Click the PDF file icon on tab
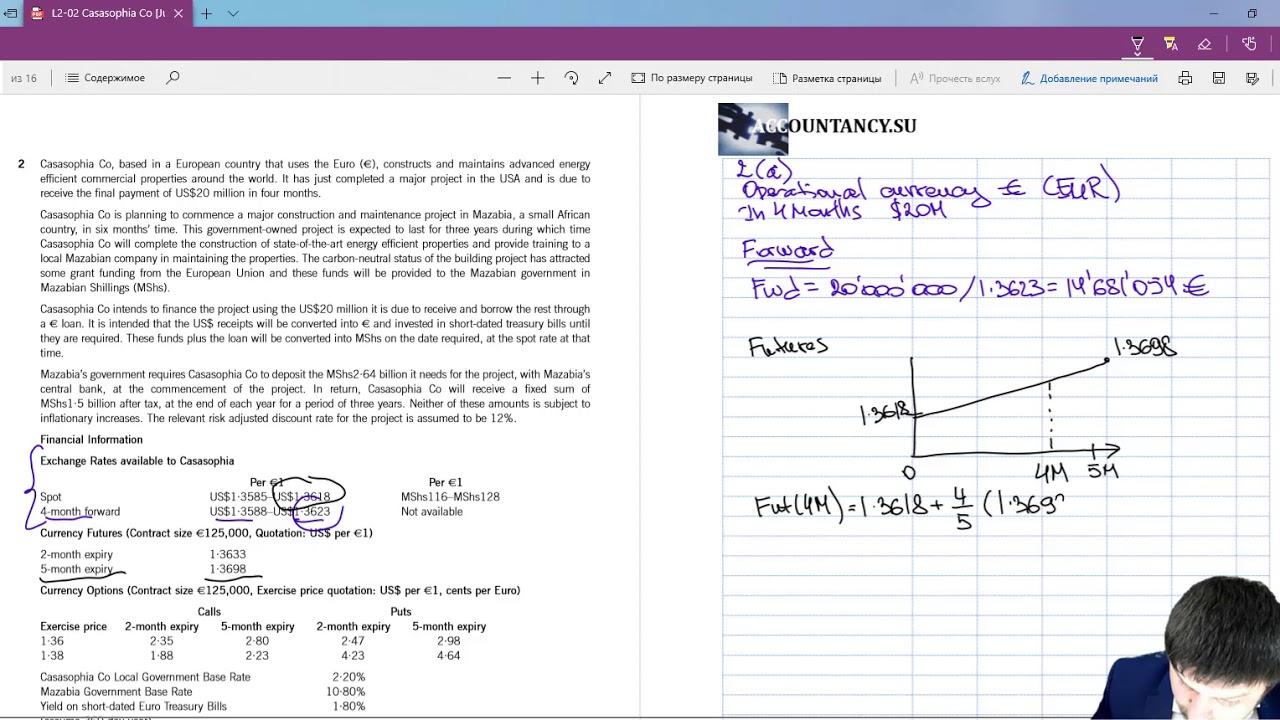Viewport: 1280px width, 720px height. (38, 14)
